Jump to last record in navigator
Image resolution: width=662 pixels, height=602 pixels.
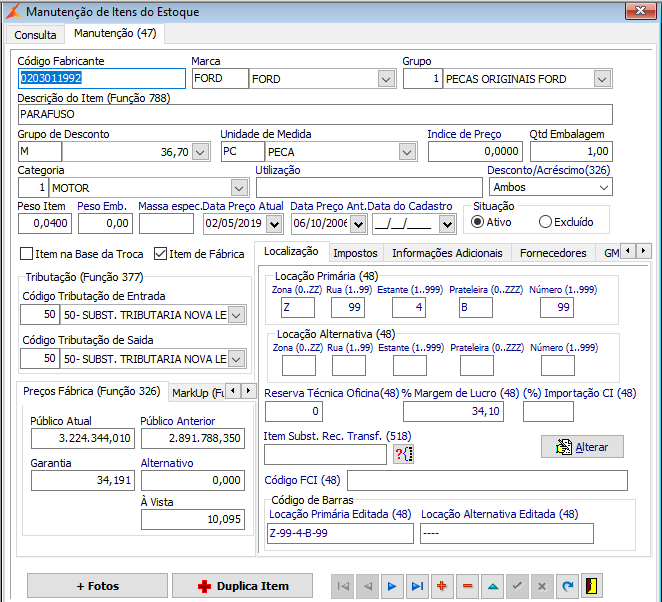417,586
